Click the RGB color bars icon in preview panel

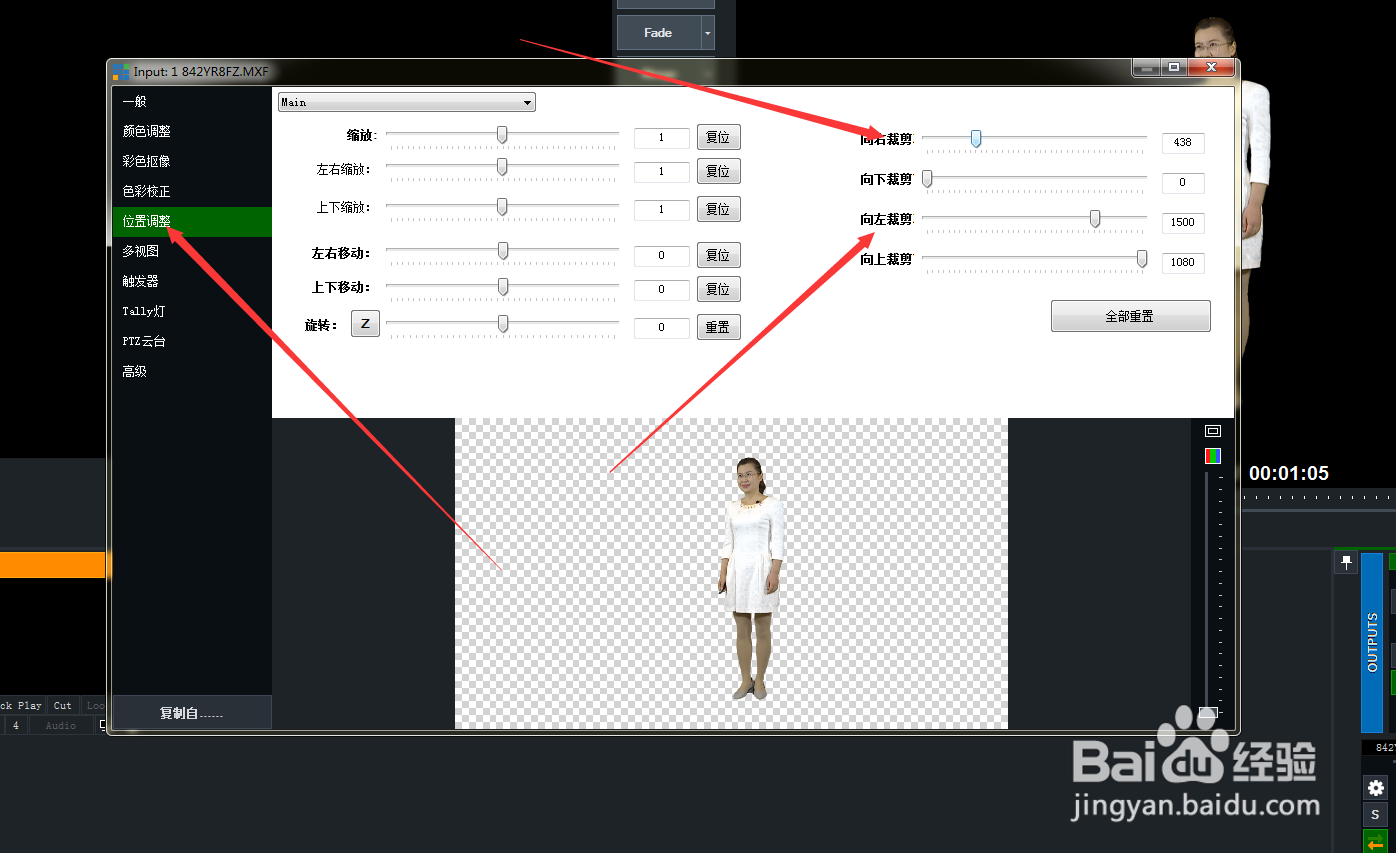(1212, 455)
